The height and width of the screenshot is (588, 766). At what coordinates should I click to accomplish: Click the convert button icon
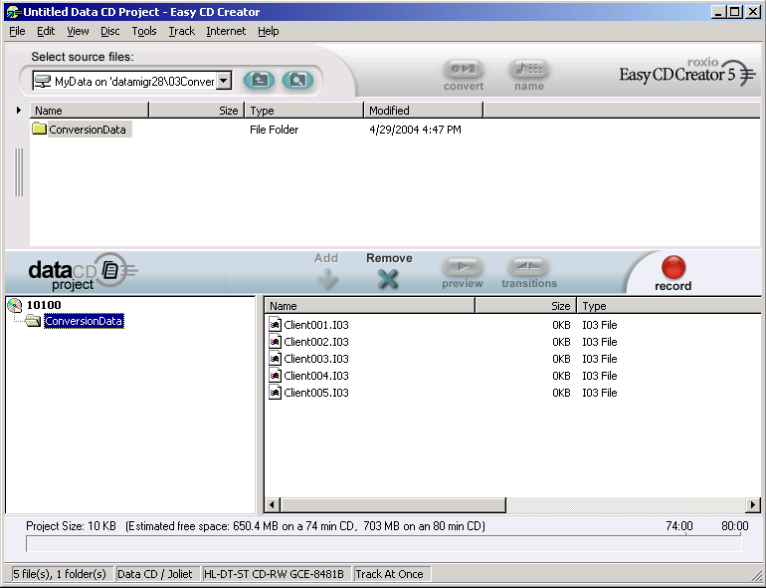tap(463, 69)
